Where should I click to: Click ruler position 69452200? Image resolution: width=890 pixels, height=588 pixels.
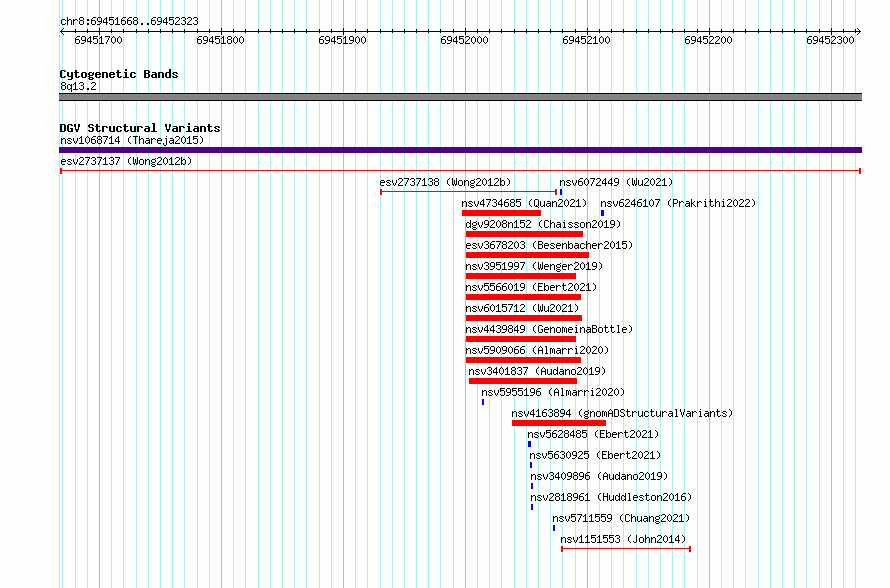(708, 40)
